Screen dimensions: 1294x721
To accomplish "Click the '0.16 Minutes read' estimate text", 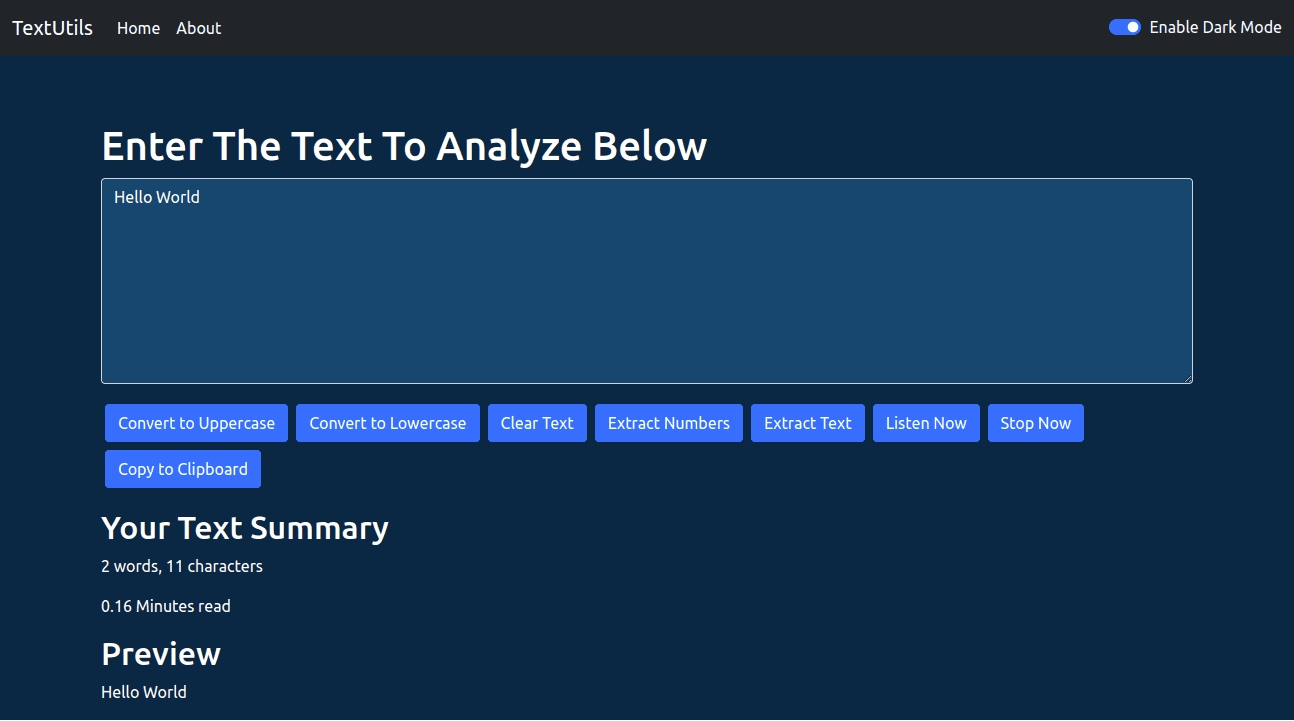I will pyautogui.click(x=165, y=606).
